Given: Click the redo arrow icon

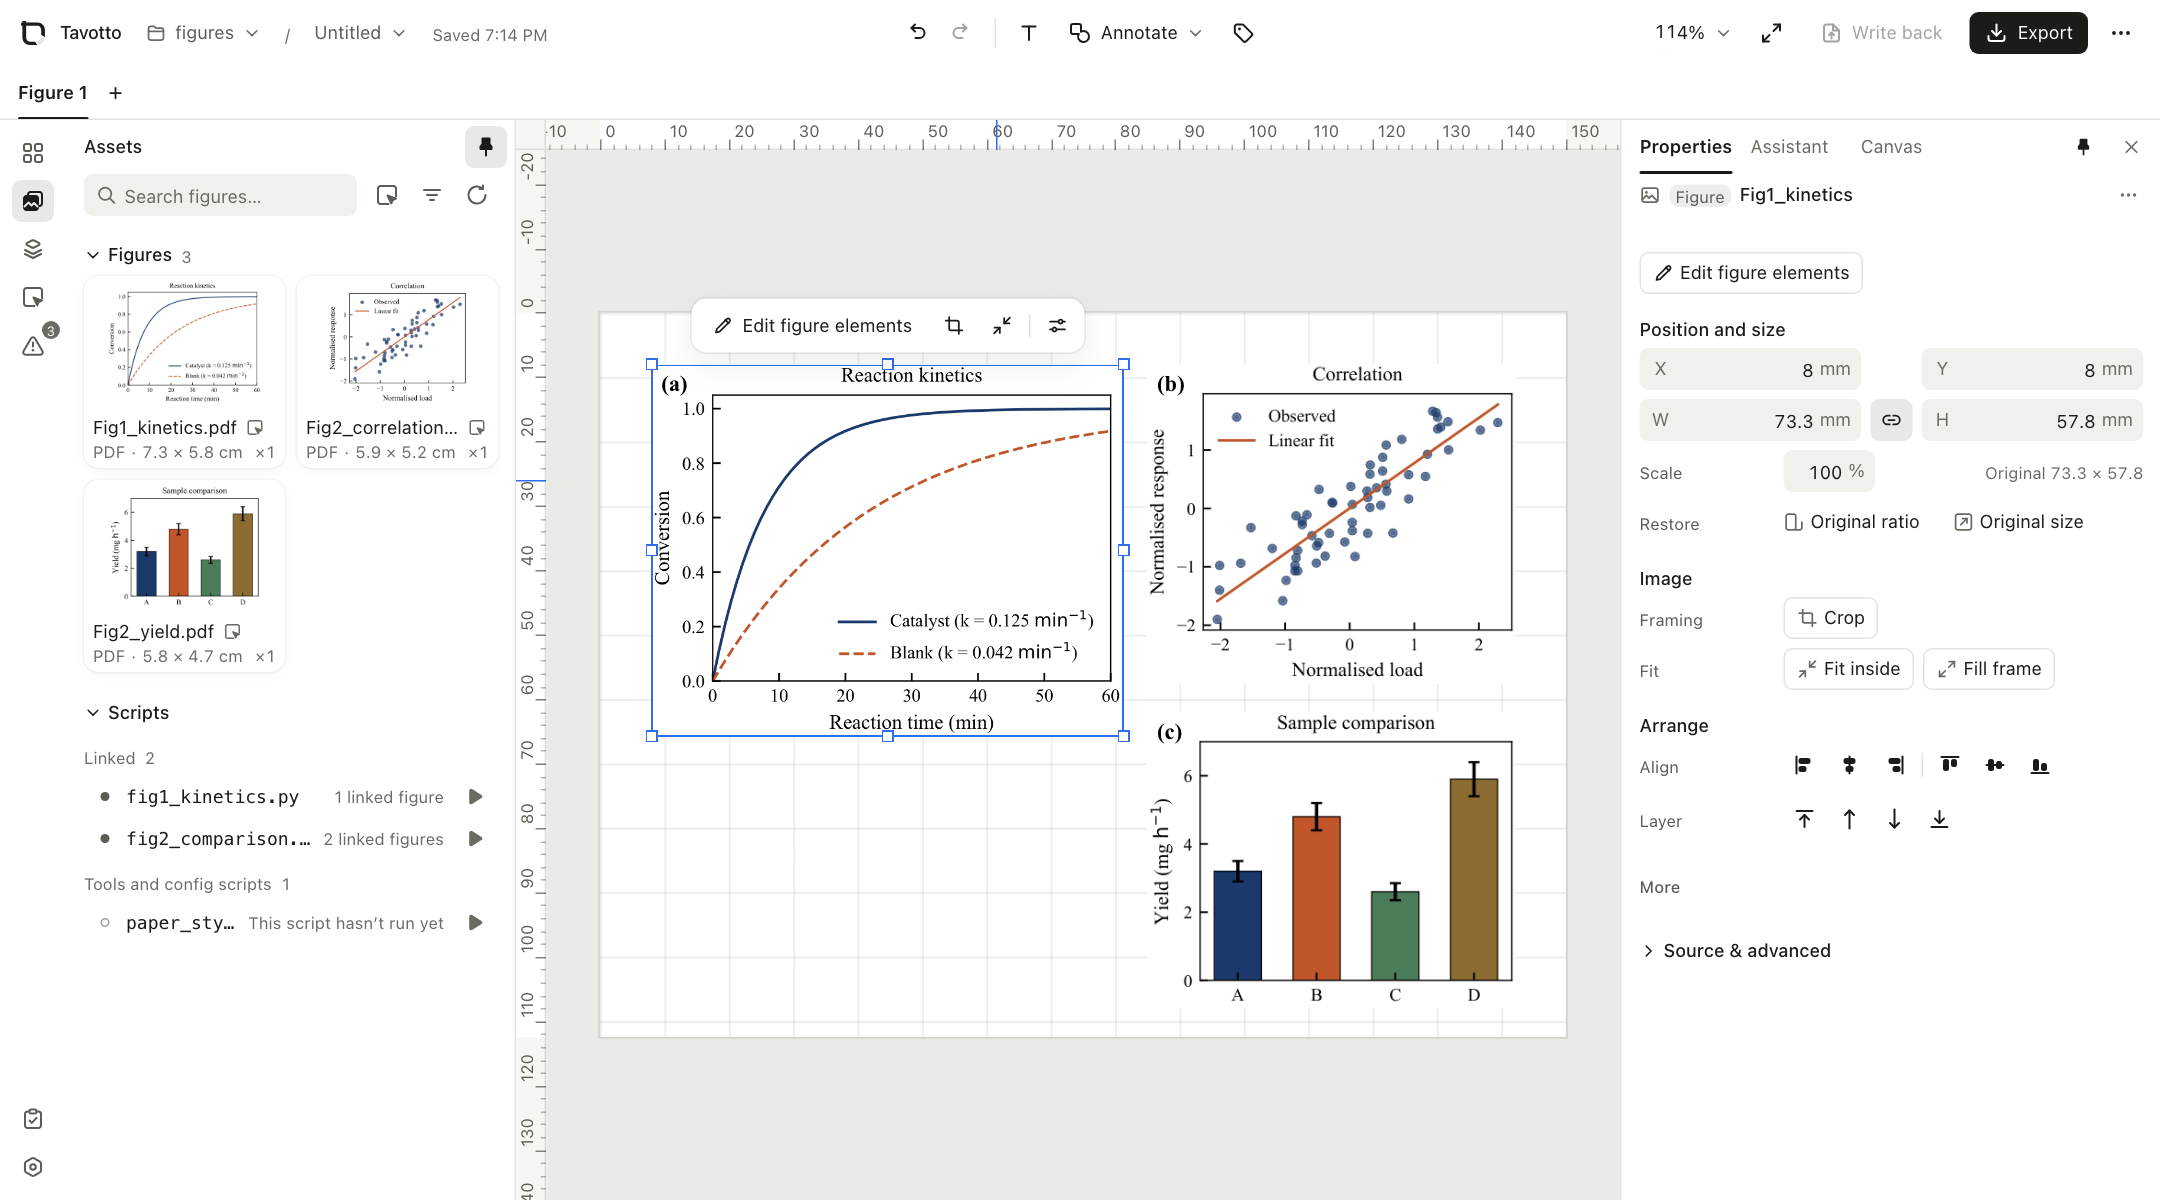Looking at the screenshot, I should click(x=960, y=33).
